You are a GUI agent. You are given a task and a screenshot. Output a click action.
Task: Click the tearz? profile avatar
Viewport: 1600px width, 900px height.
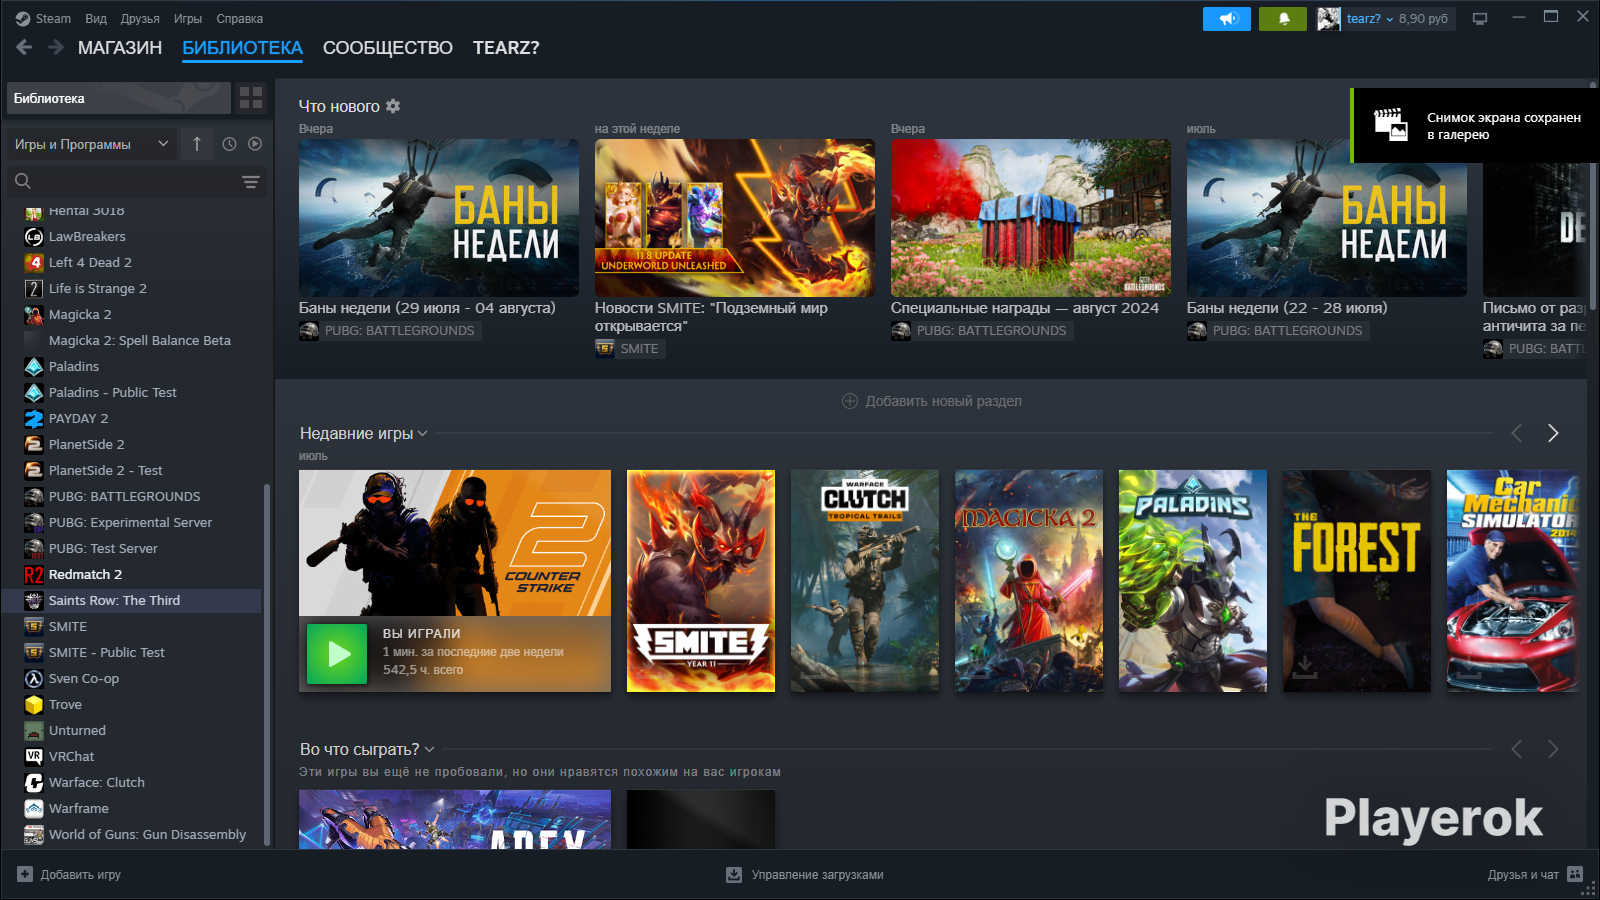pos(1329,19)
